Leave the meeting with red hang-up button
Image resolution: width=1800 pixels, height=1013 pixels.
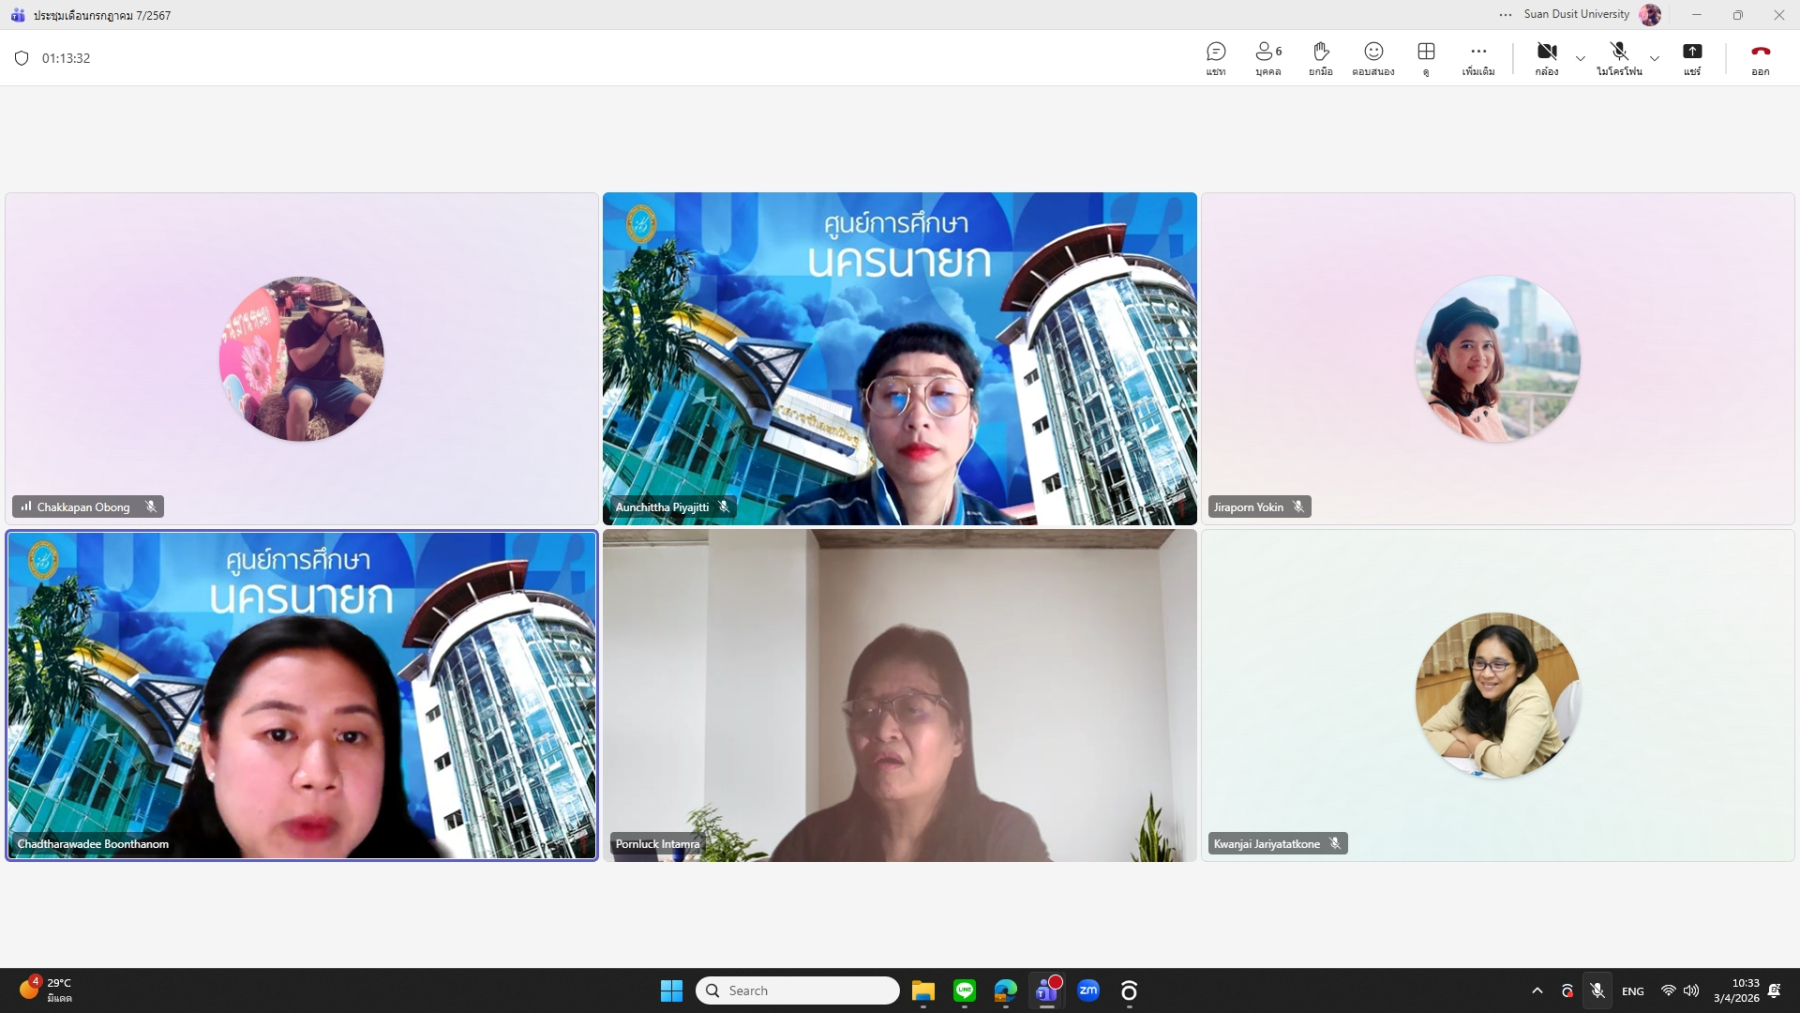1760,57
